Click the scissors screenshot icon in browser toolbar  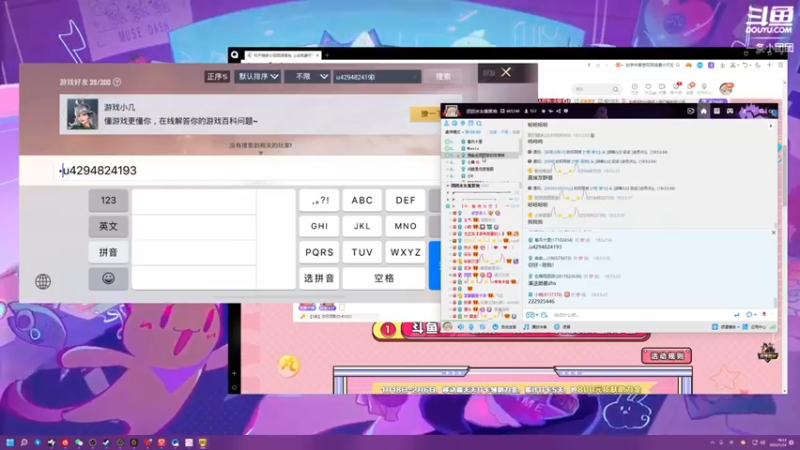coord(732,65)
